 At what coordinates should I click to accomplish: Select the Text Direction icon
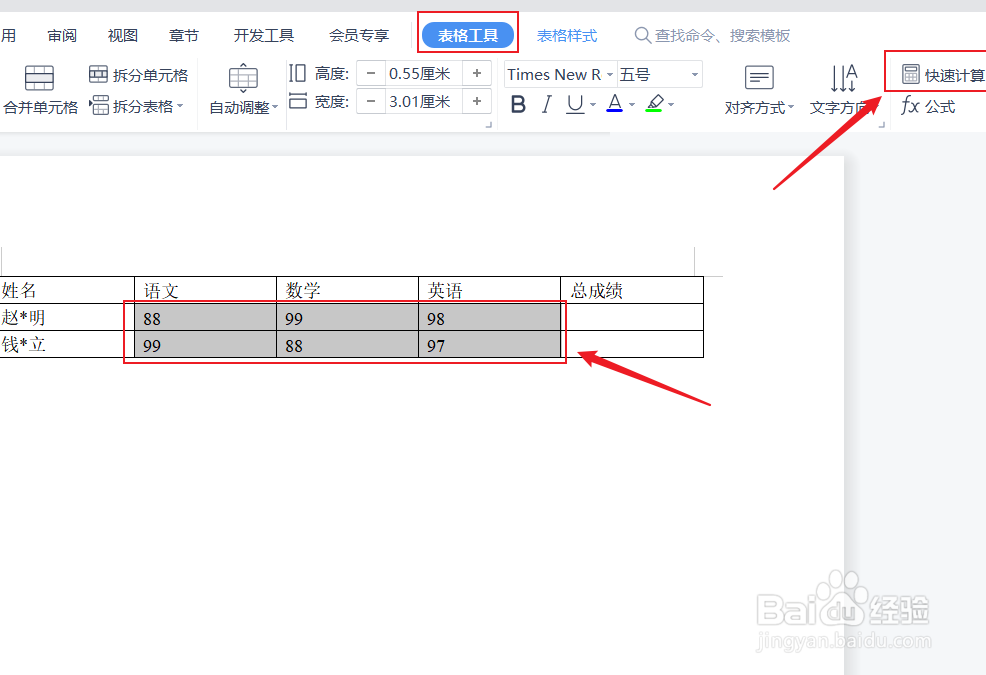point(845,78)
